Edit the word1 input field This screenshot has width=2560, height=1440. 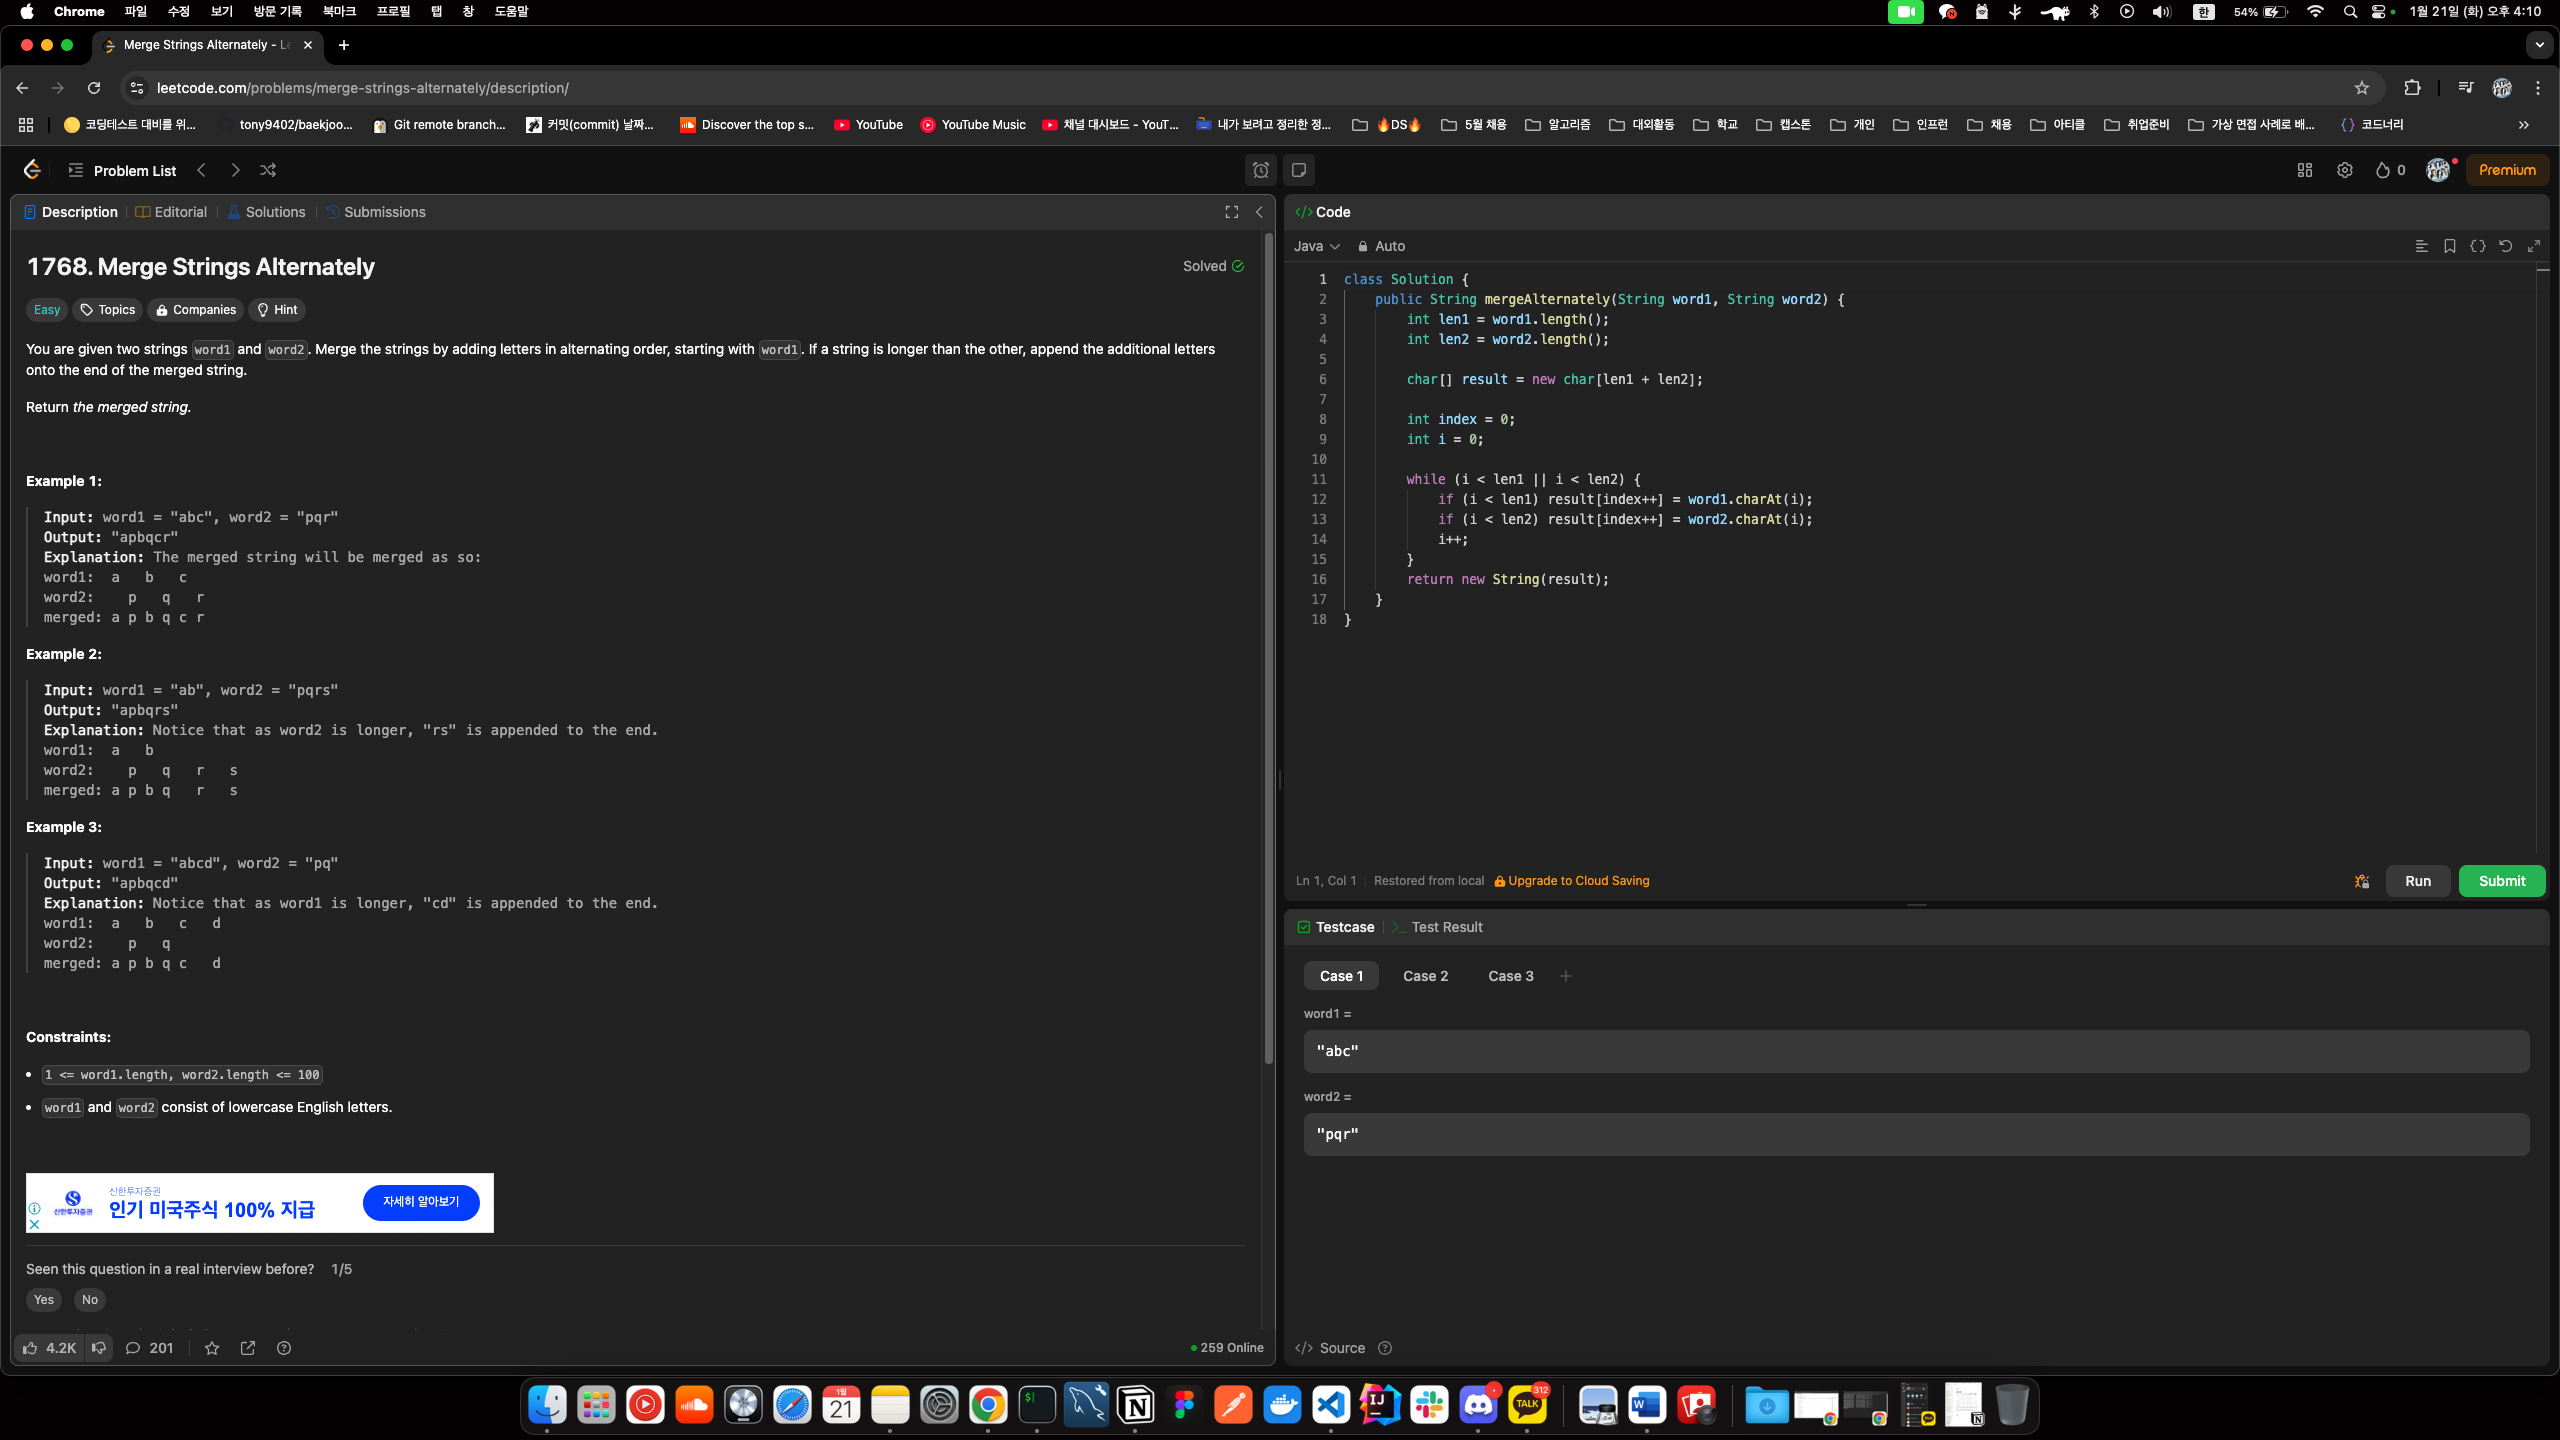pyautogui.click(x=1916, y=1051)
